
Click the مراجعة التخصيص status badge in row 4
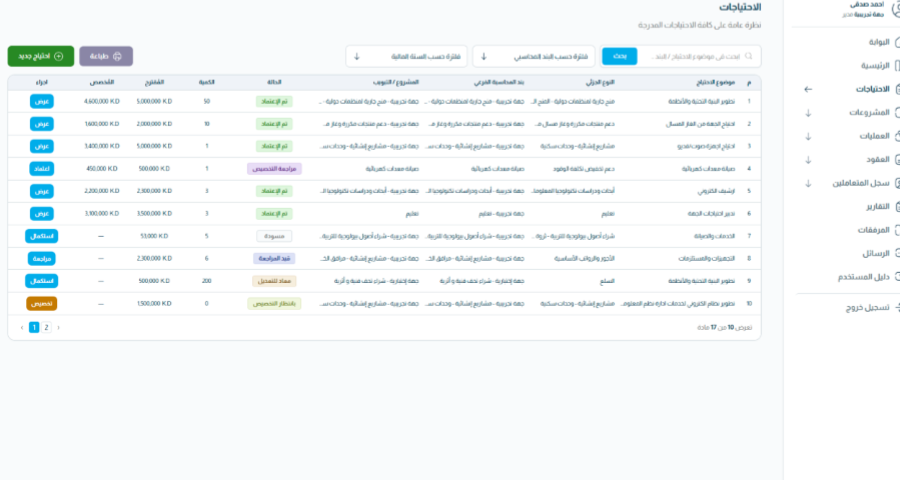(x=274, y=169)
